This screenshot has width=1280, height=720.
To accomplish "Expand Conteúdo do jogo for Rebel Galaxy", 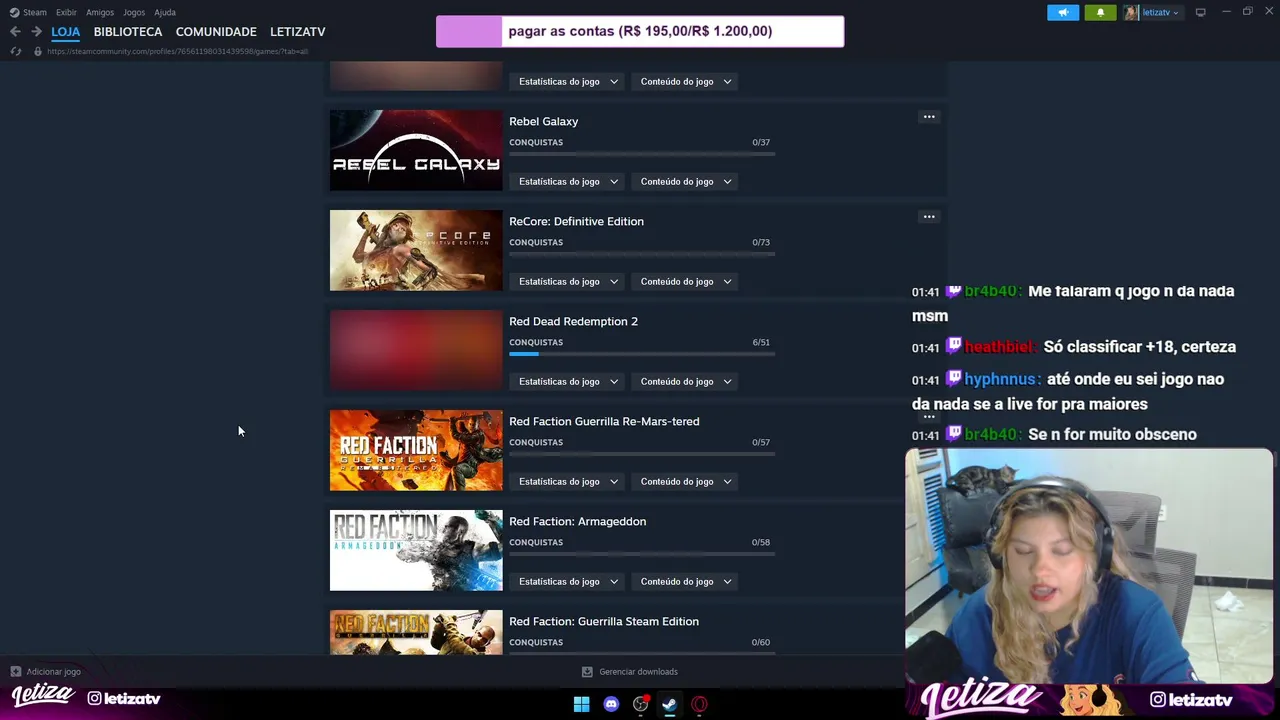I will [x=685, y=182].
